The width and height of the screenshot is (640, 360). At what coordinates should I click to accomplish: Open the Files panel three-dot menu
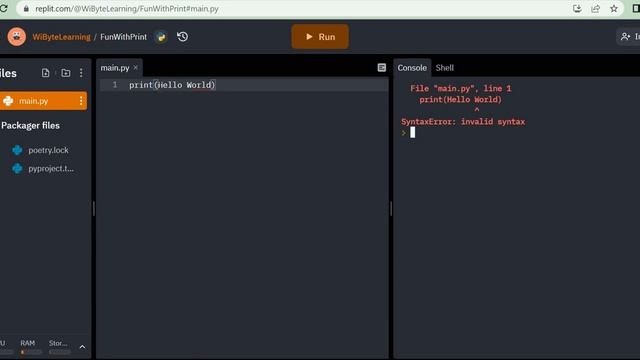pyautogui.click(x=81, y=73)
